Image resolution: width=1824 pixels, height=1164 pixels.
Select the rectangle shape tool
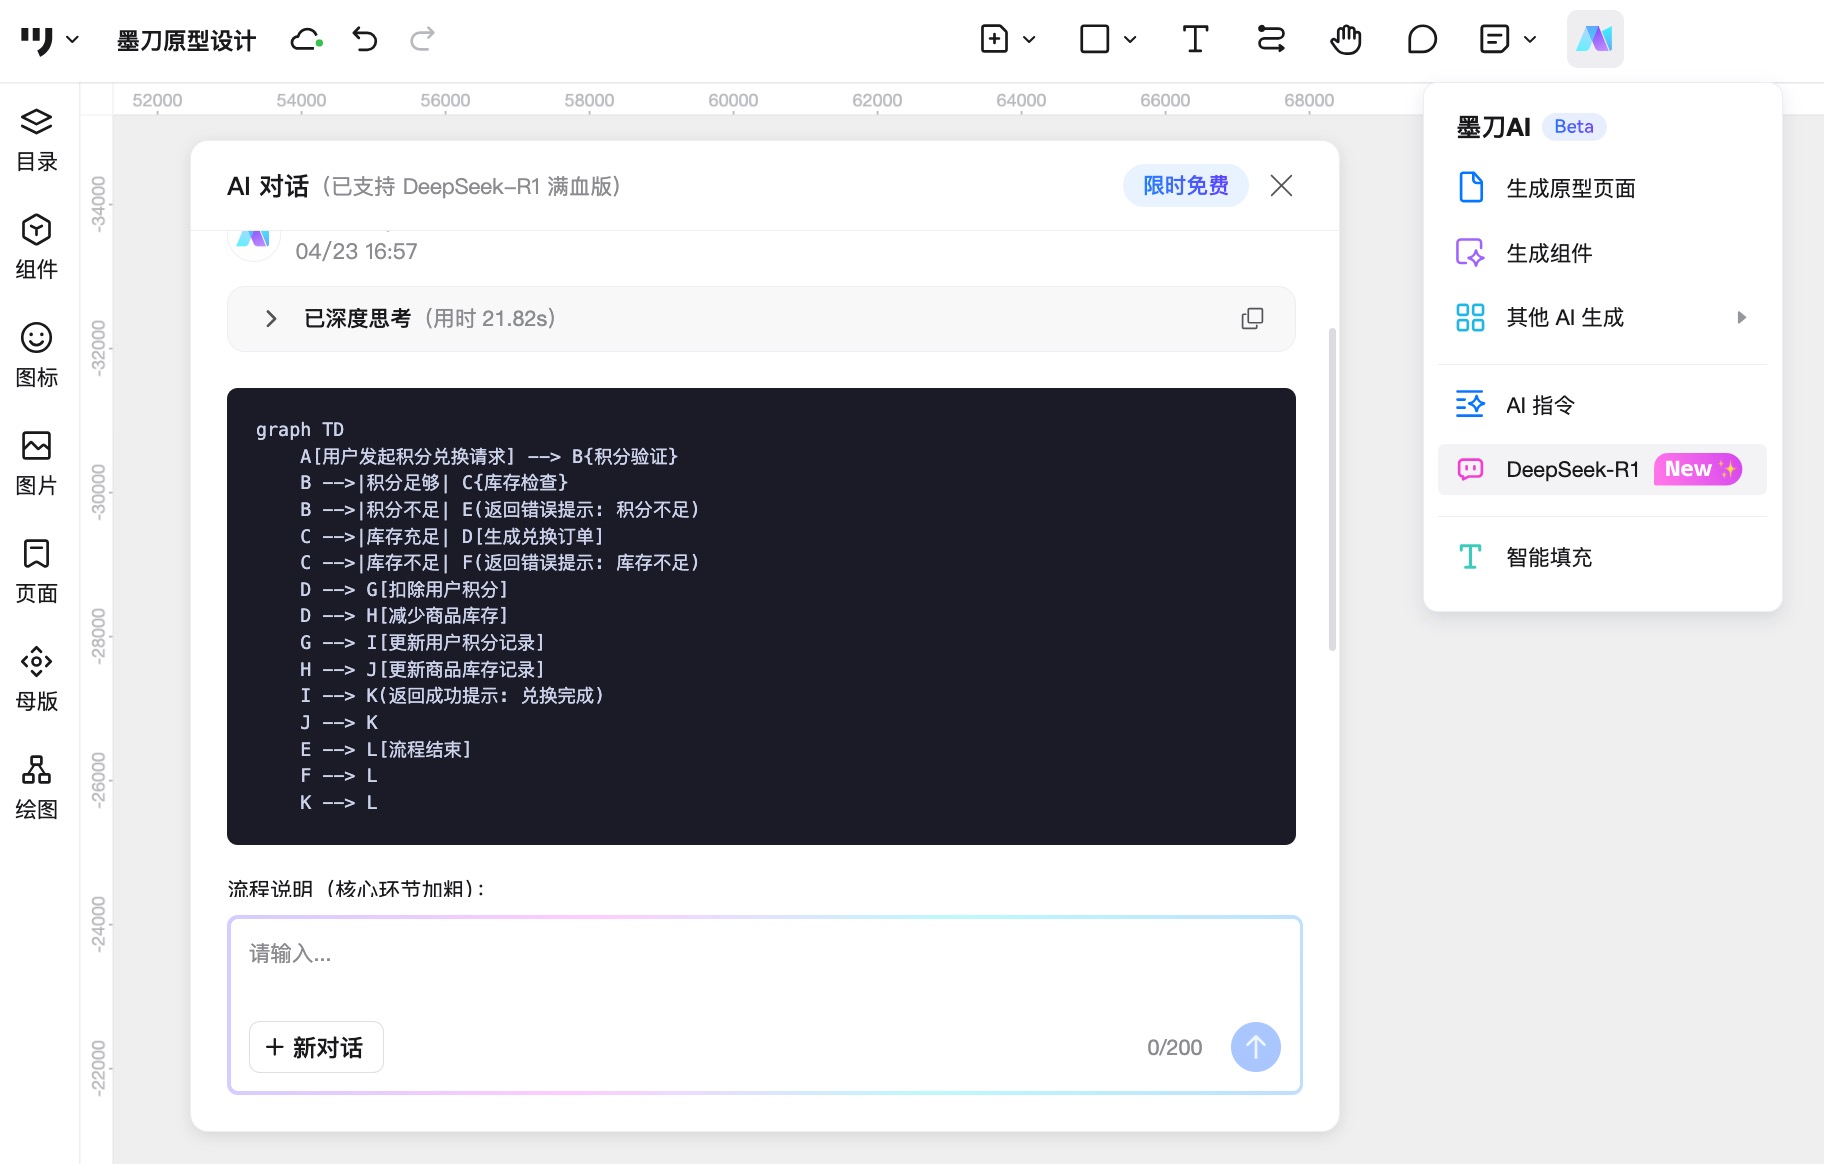pyautogui.click(x=1095, y=40)
